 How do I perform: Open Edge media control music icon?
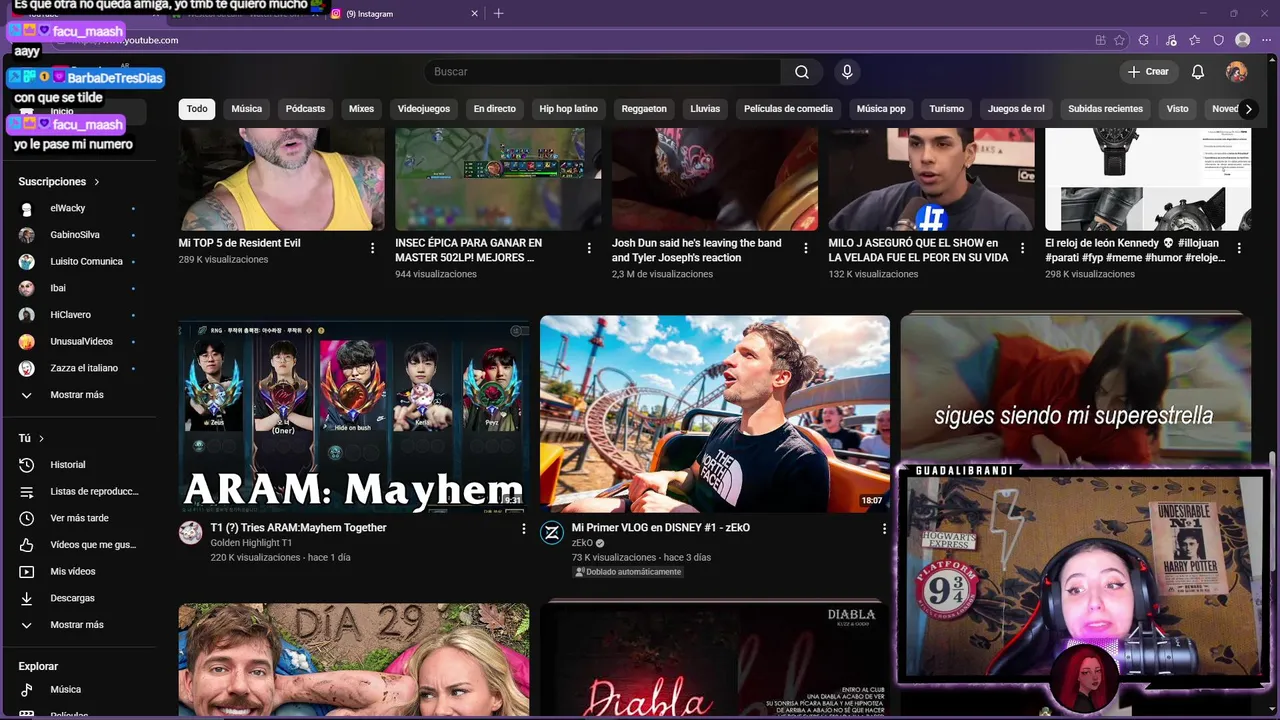pos(1171,40)
